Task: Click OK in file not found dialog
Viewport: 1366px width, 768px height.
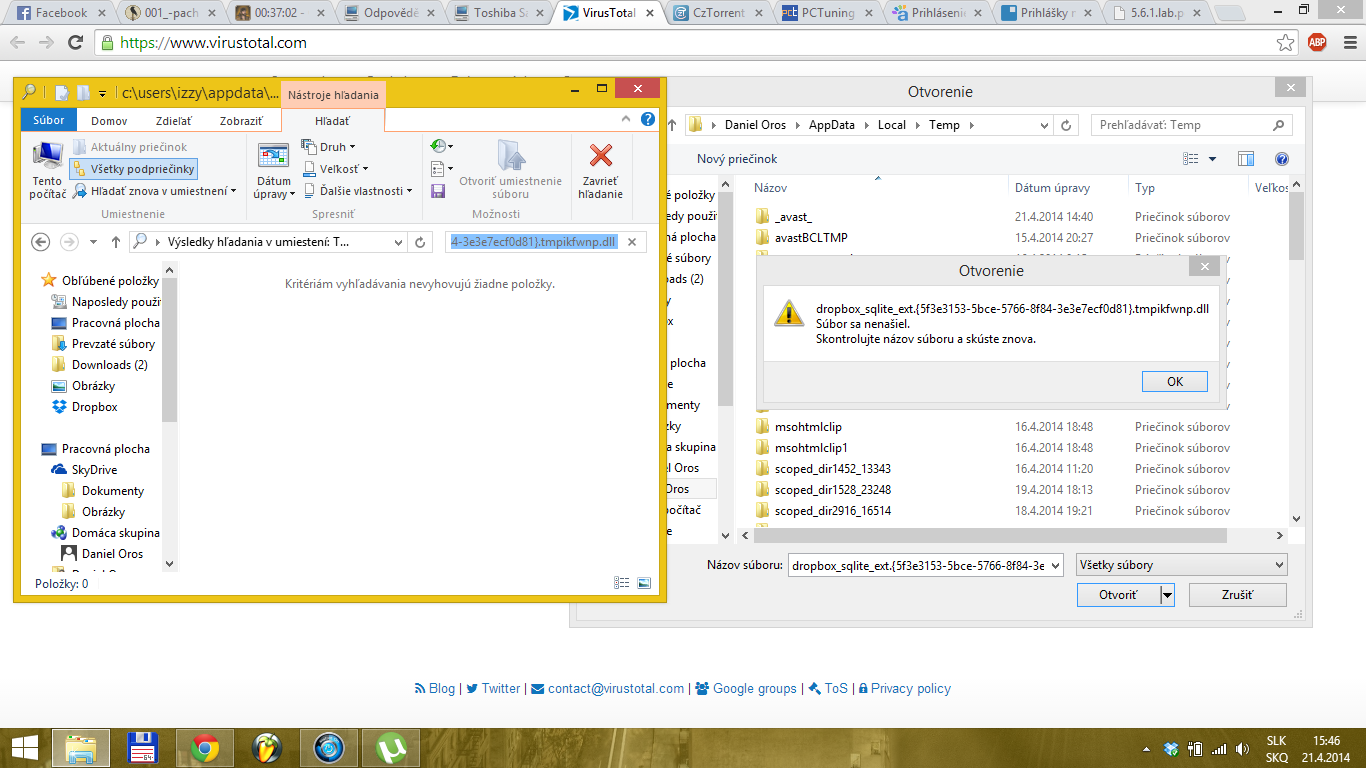Action: click(1175, 381)
